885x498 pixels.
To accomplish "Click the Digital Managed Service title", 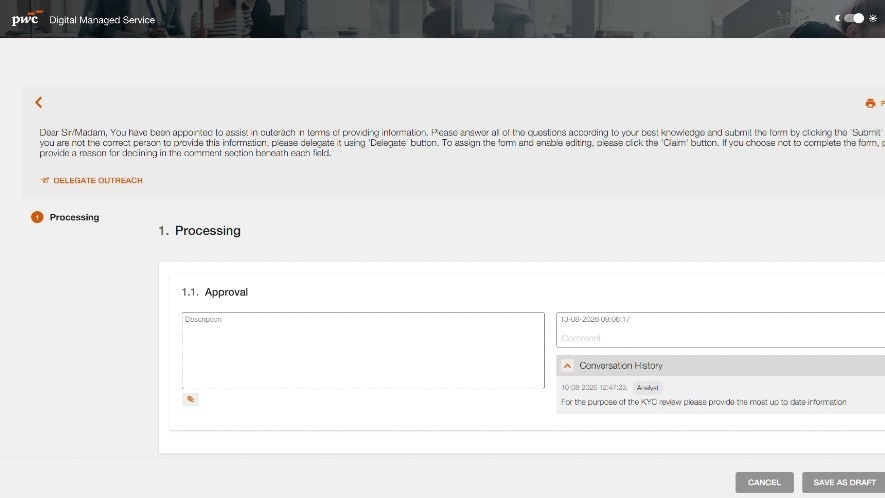I will pyautogui.click(x=102, y=20).
